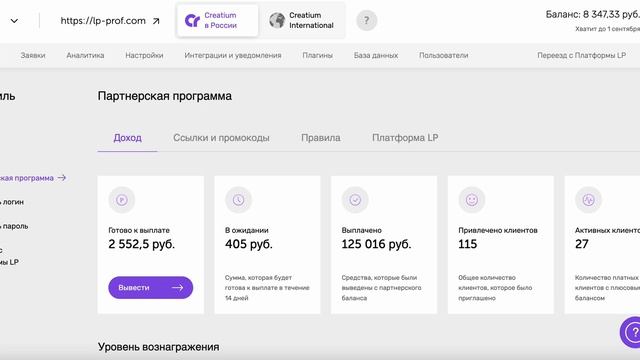
Task: Click the 125 016 руб. paid amount
Action: click(376, 244)
